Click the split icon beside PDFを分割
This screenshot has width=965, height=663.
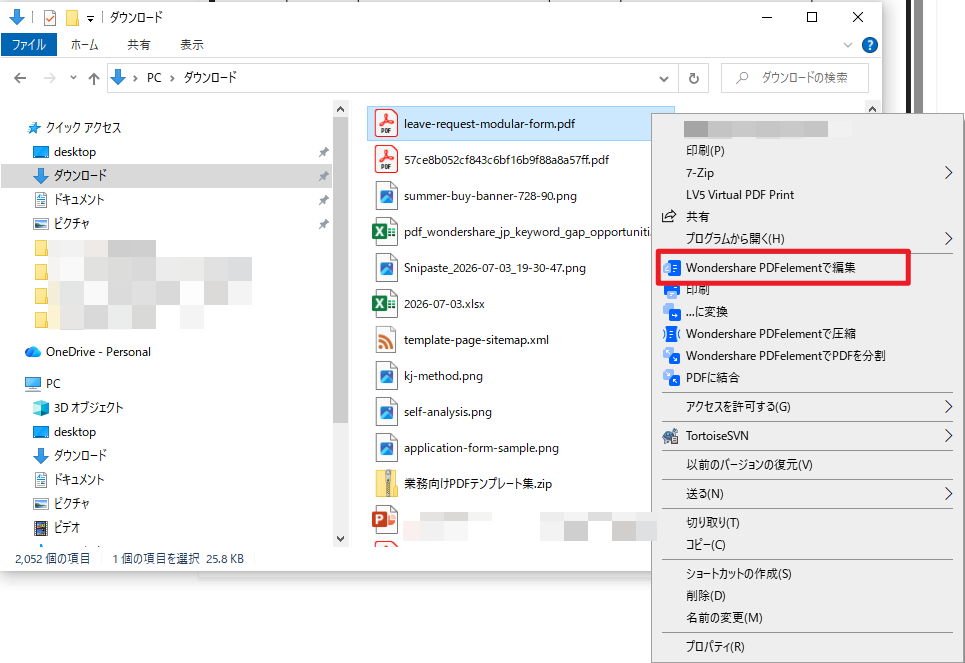click(x=672, y=356)
